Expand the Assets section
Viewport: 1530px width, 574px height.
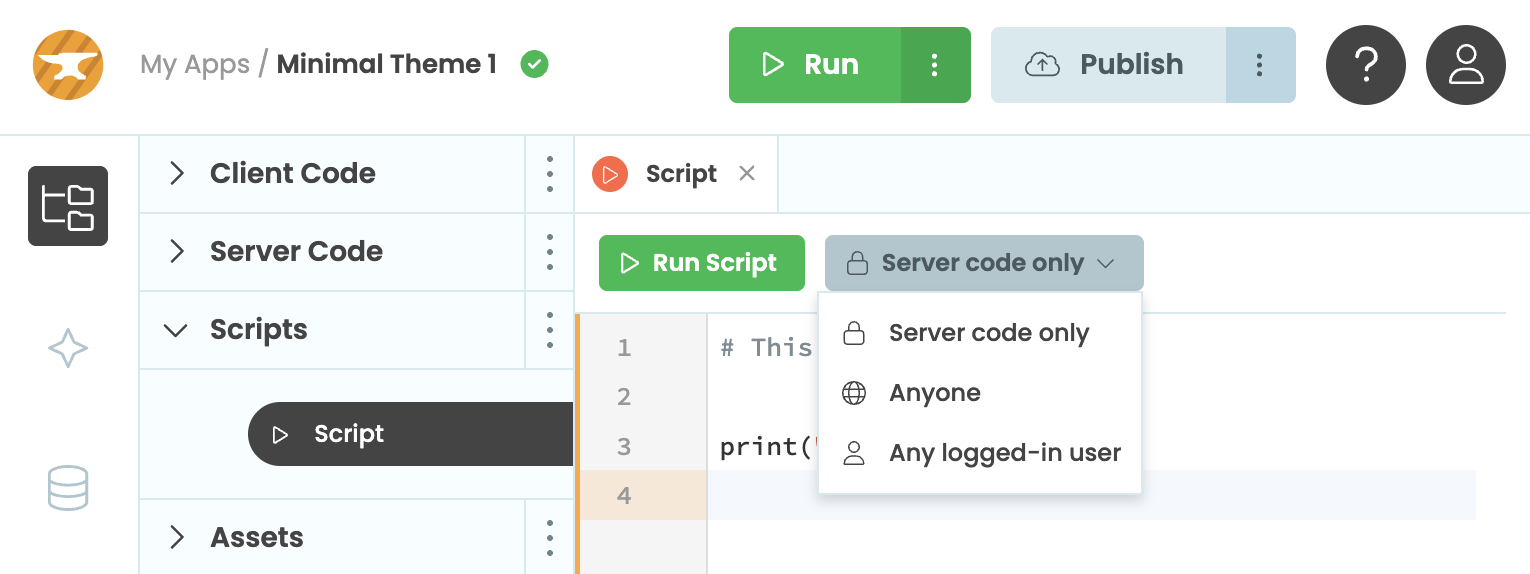(332, 538)
